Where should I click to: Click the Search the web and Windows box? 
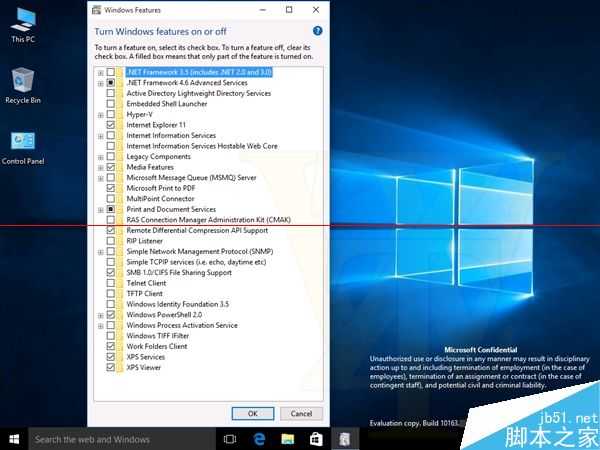pyautogui.click(x=122, y=439)
